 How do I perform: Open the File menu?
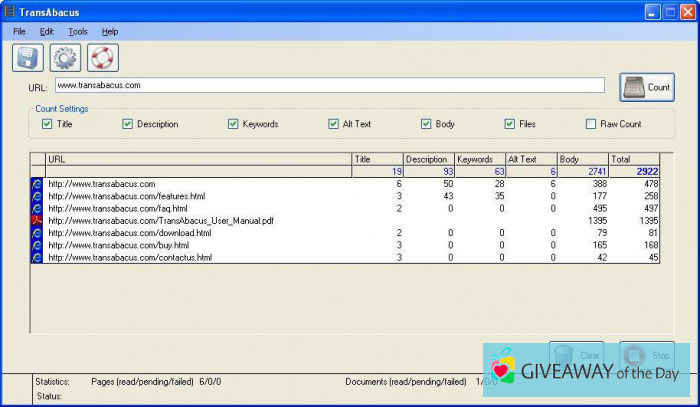[x=20, y=32]
